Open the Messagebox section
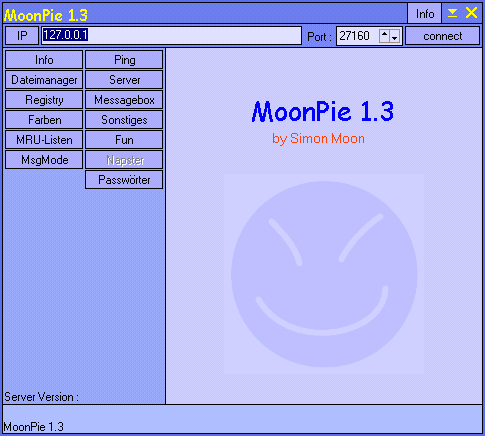This screenshot has height=436, width=485. 124,100
